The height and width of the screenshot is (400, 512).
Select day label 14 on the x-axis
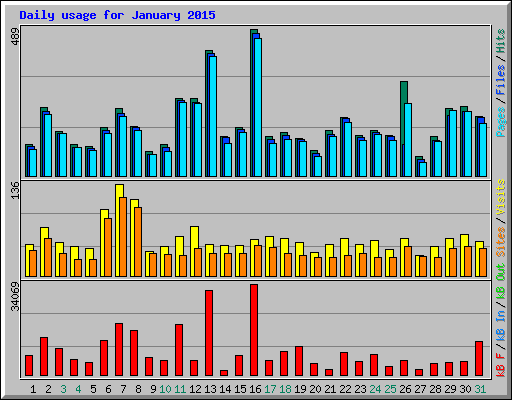point(225,389)
